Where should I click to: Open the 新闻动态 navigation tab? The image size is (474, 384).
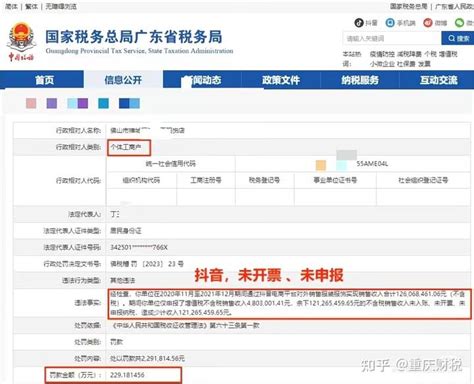click(x=202, y=80)
